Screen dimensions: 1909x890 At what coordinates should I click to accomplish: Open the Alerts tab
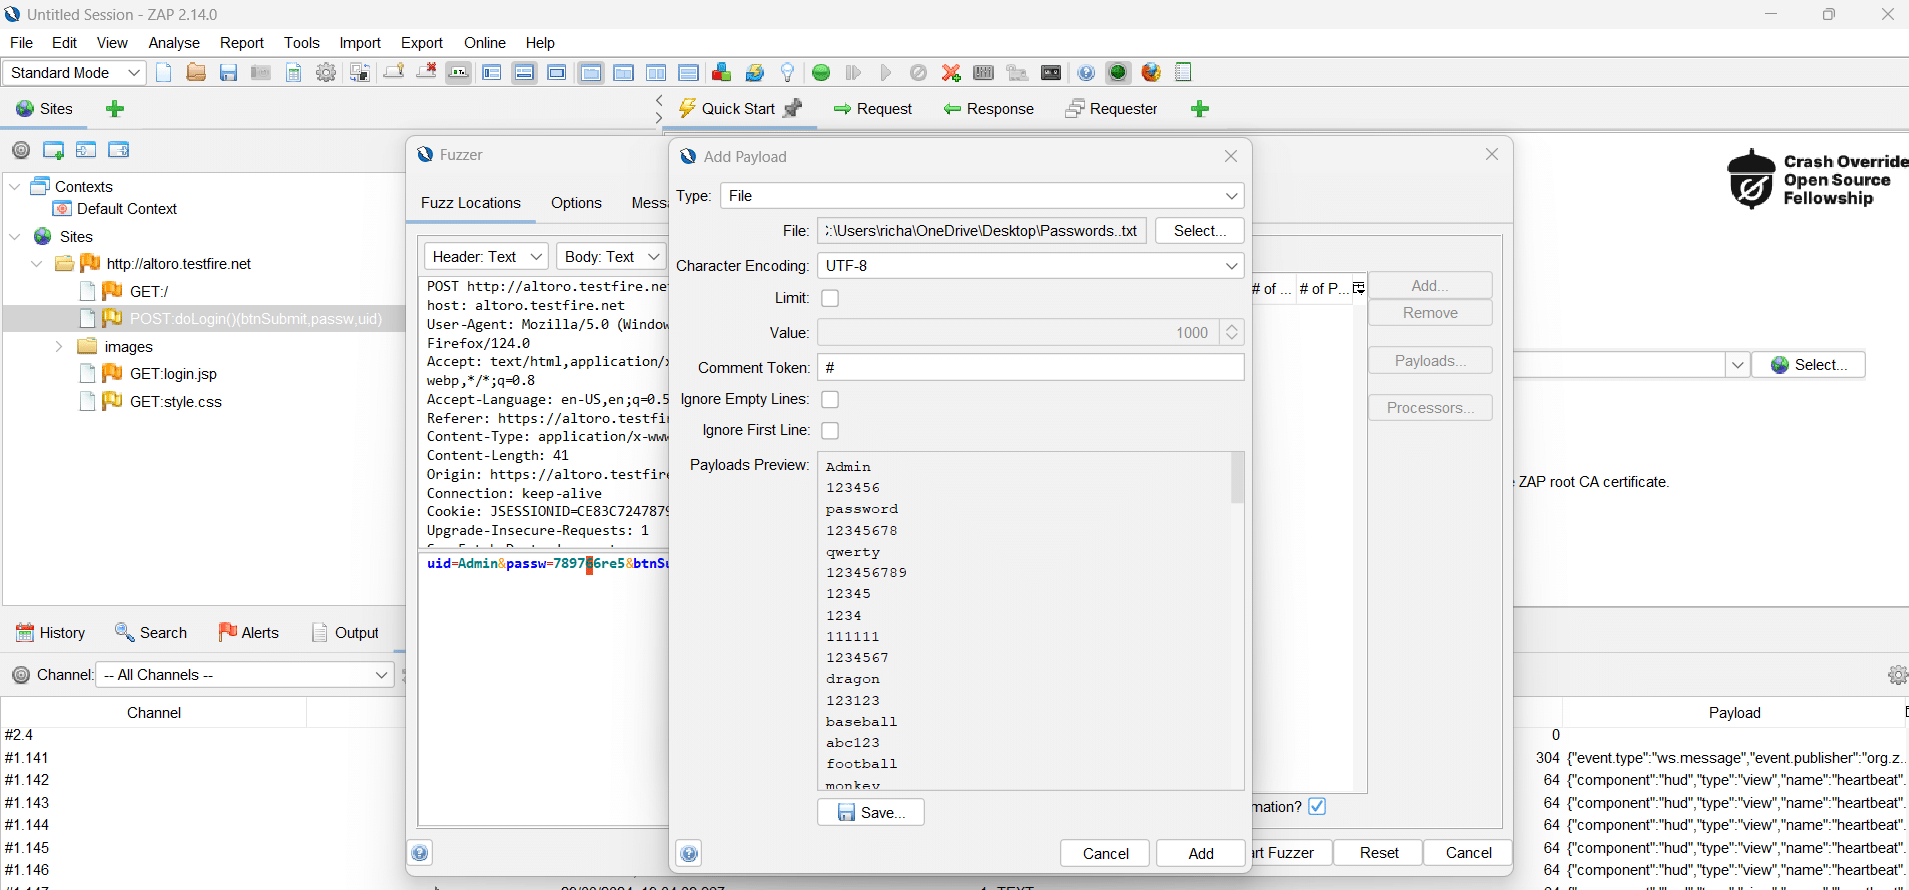249,633
